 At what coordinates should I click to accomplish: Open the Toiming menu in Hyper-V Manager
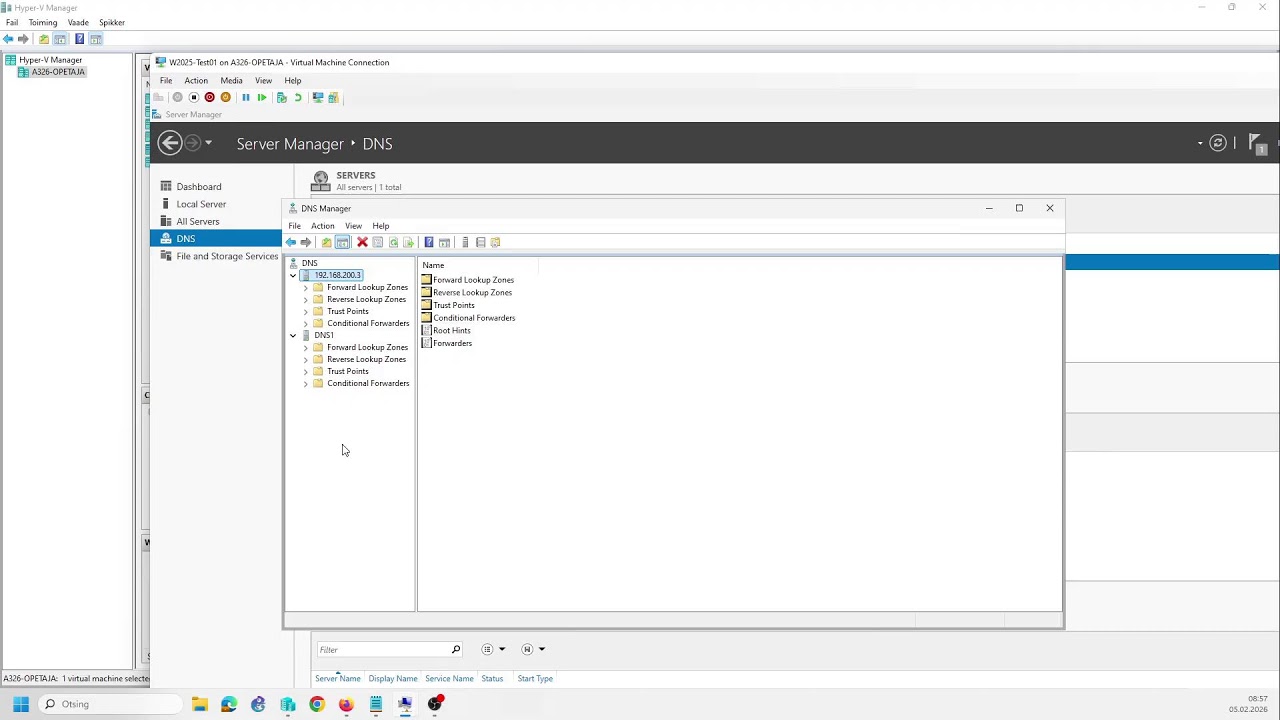(x=43, y=22)
